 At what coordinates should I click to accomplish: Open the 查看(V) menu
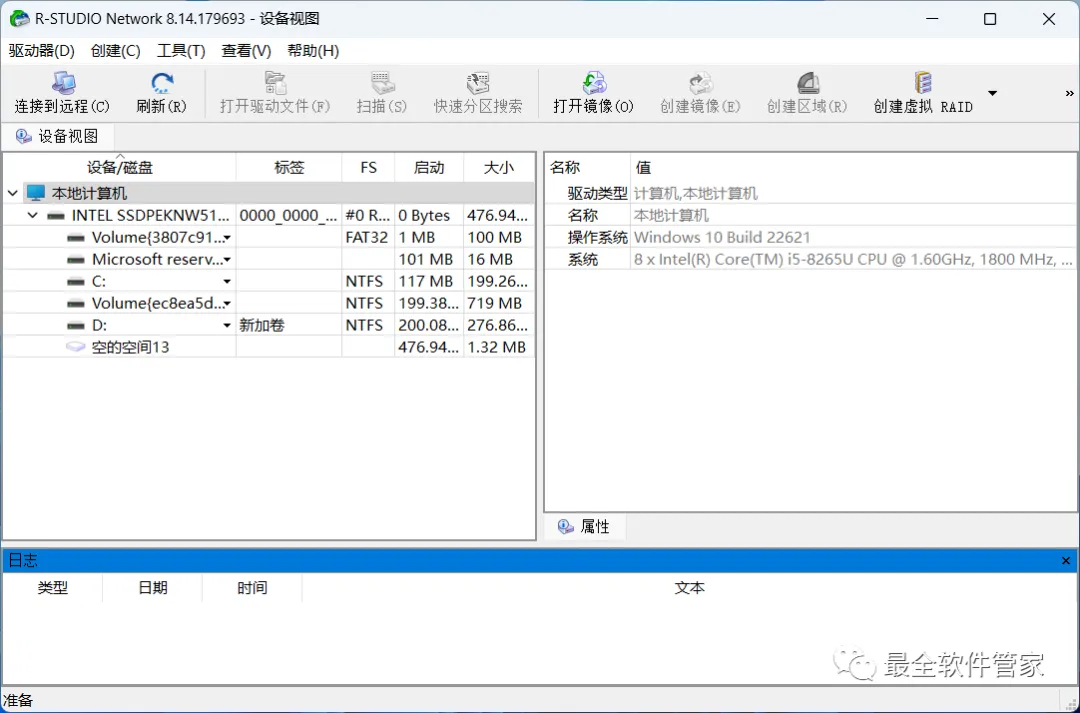tap(246, 51)
